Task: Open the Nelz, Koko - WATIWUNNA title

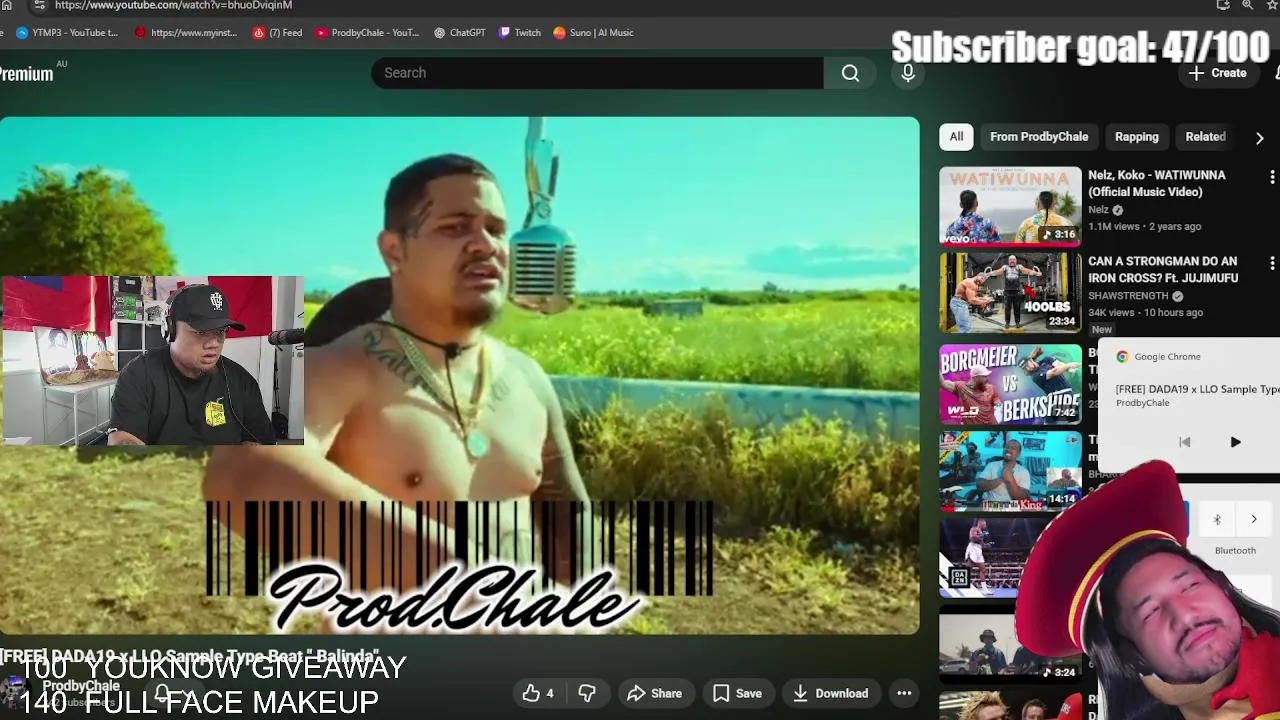Action: click(x=1156, y=183)
